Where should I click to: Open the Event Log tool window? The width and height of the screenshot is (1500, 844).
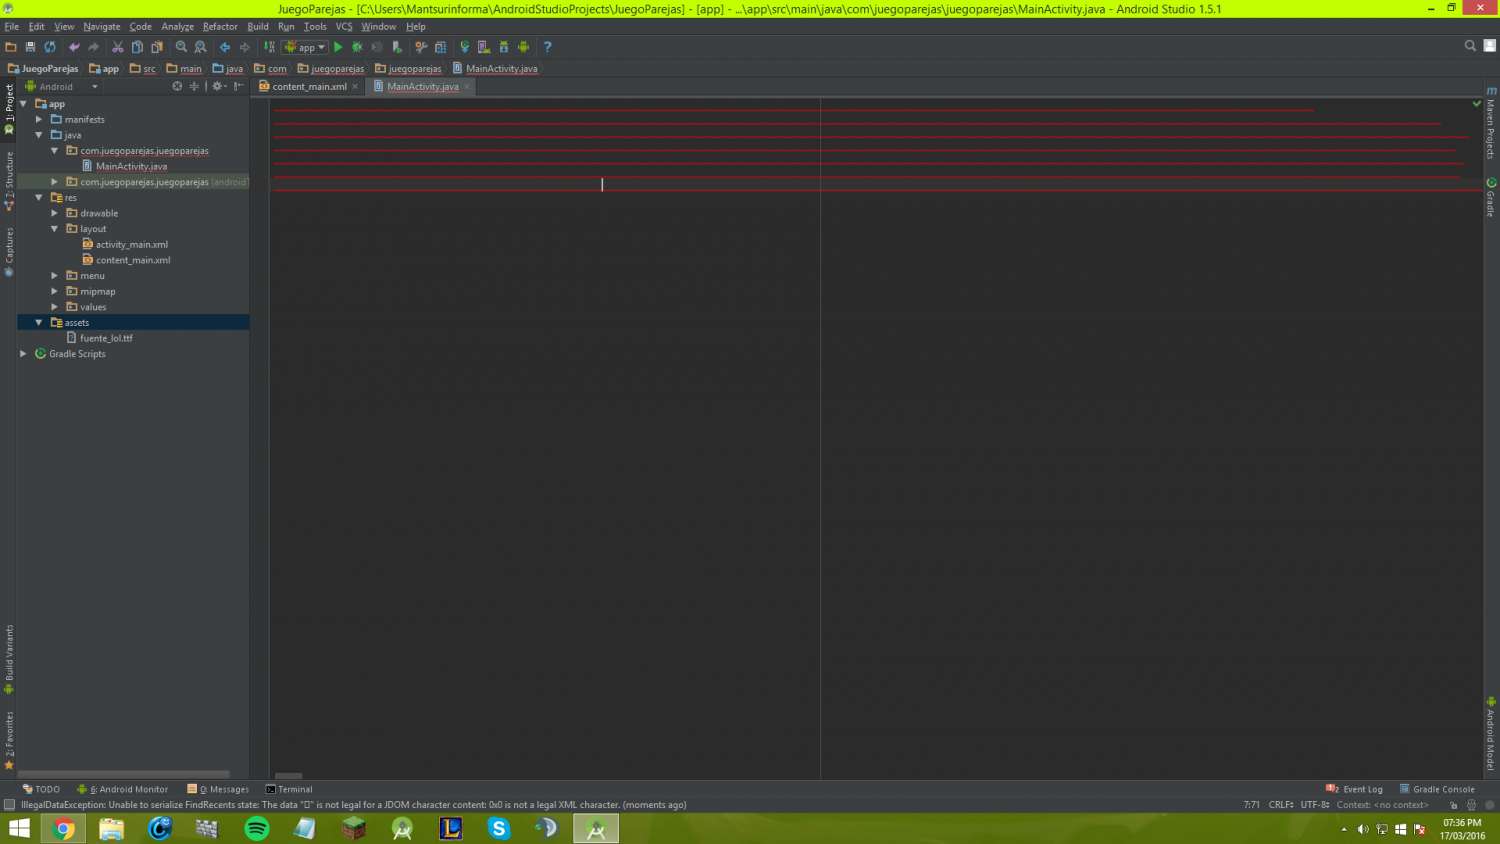point(1354,789)
